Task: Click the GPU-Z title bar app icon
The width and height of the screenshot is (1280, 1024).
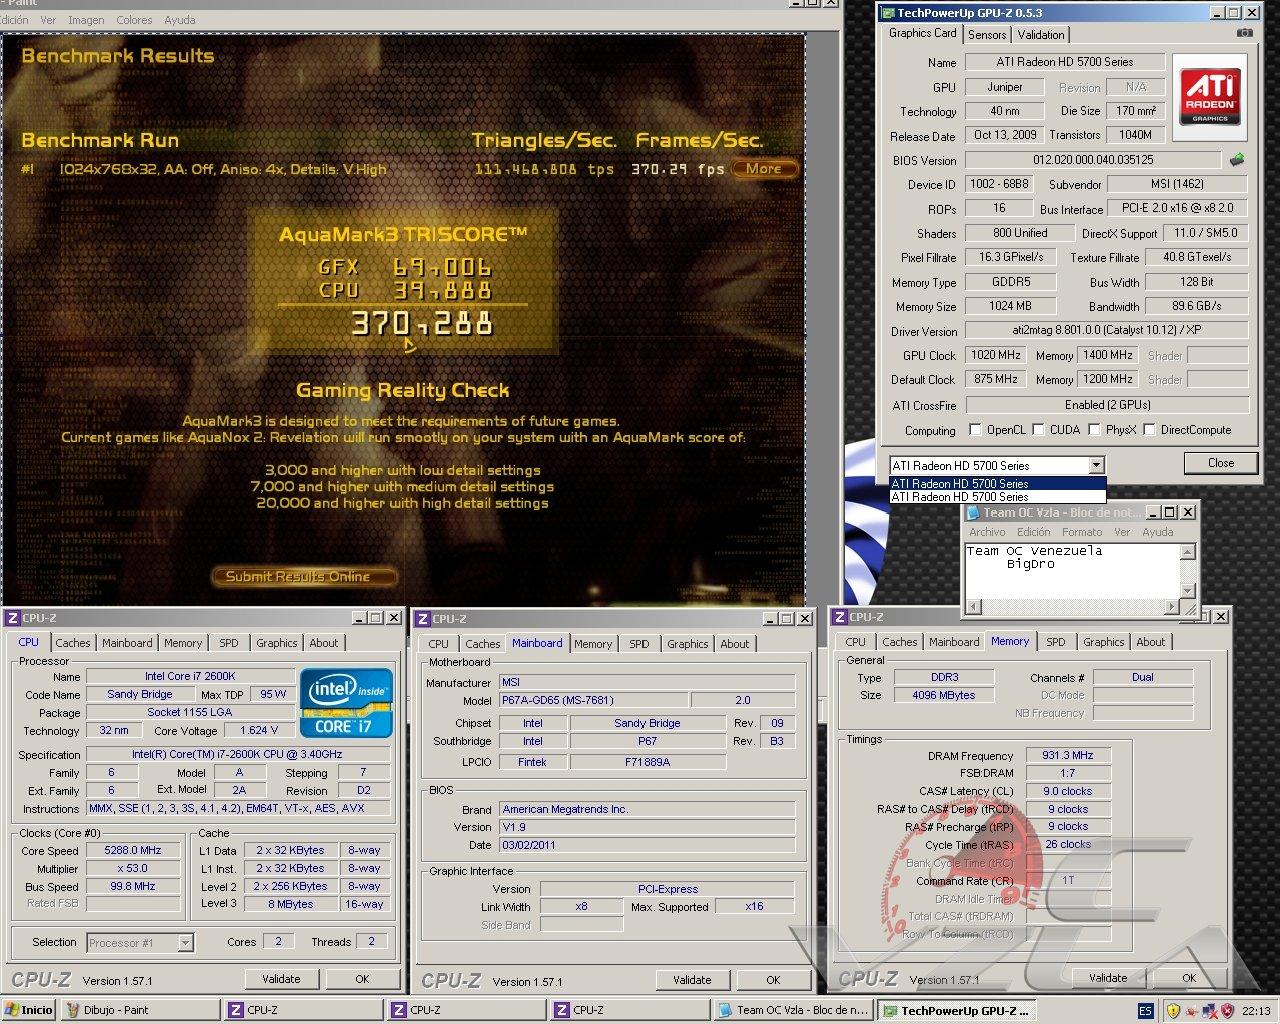Action: click(888, 13)
